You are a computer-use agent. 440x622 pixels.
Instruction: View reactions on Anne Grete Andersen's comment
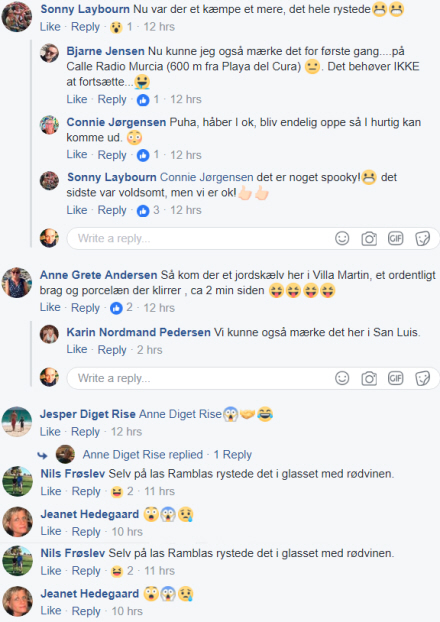121,308
